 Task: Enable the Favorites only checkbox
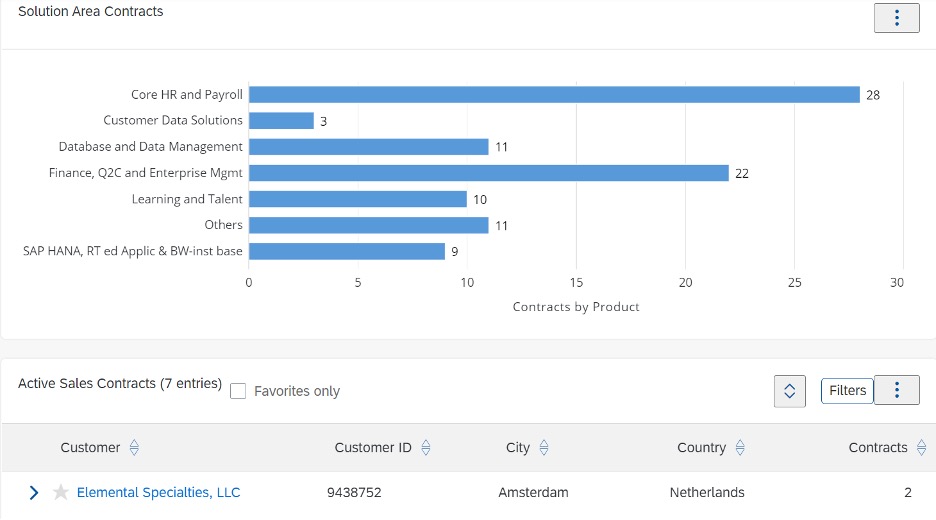238,391
